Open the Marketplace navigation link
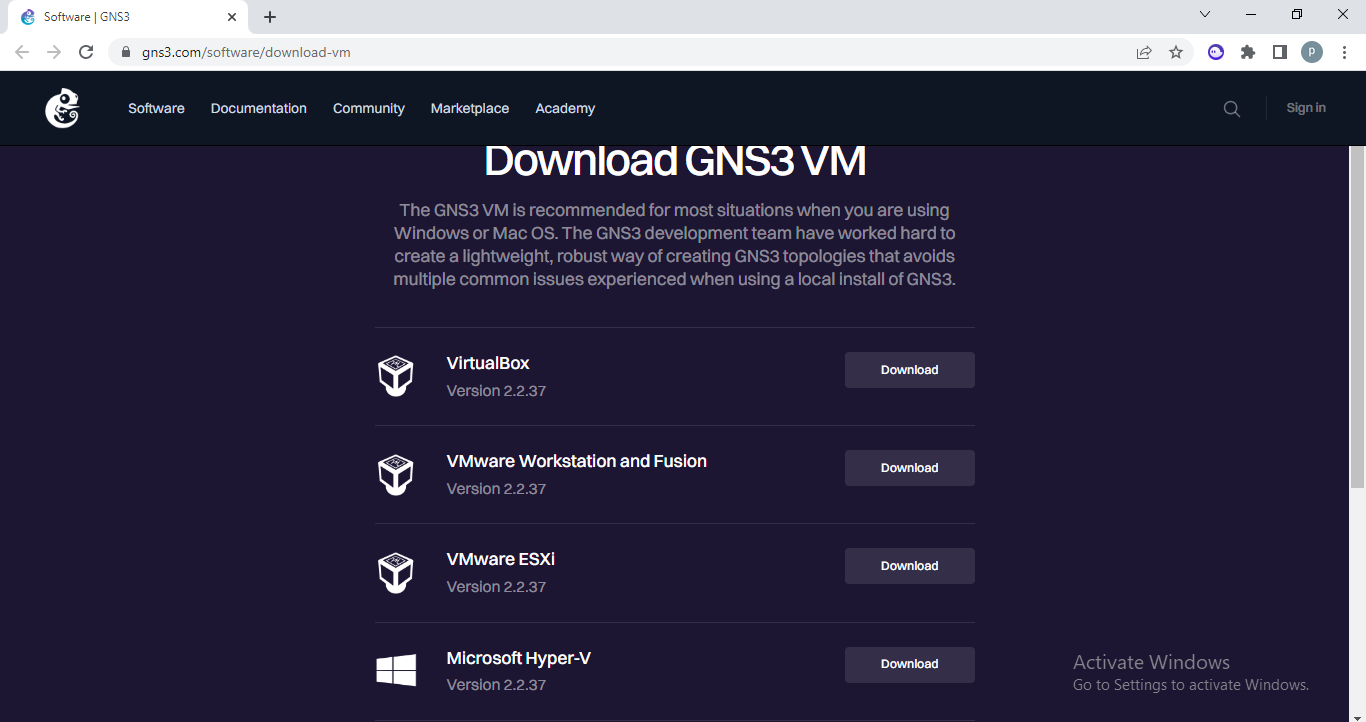The height and width of the screenshot is (722, 1366). pyautogui.click(x=470, y=108)
